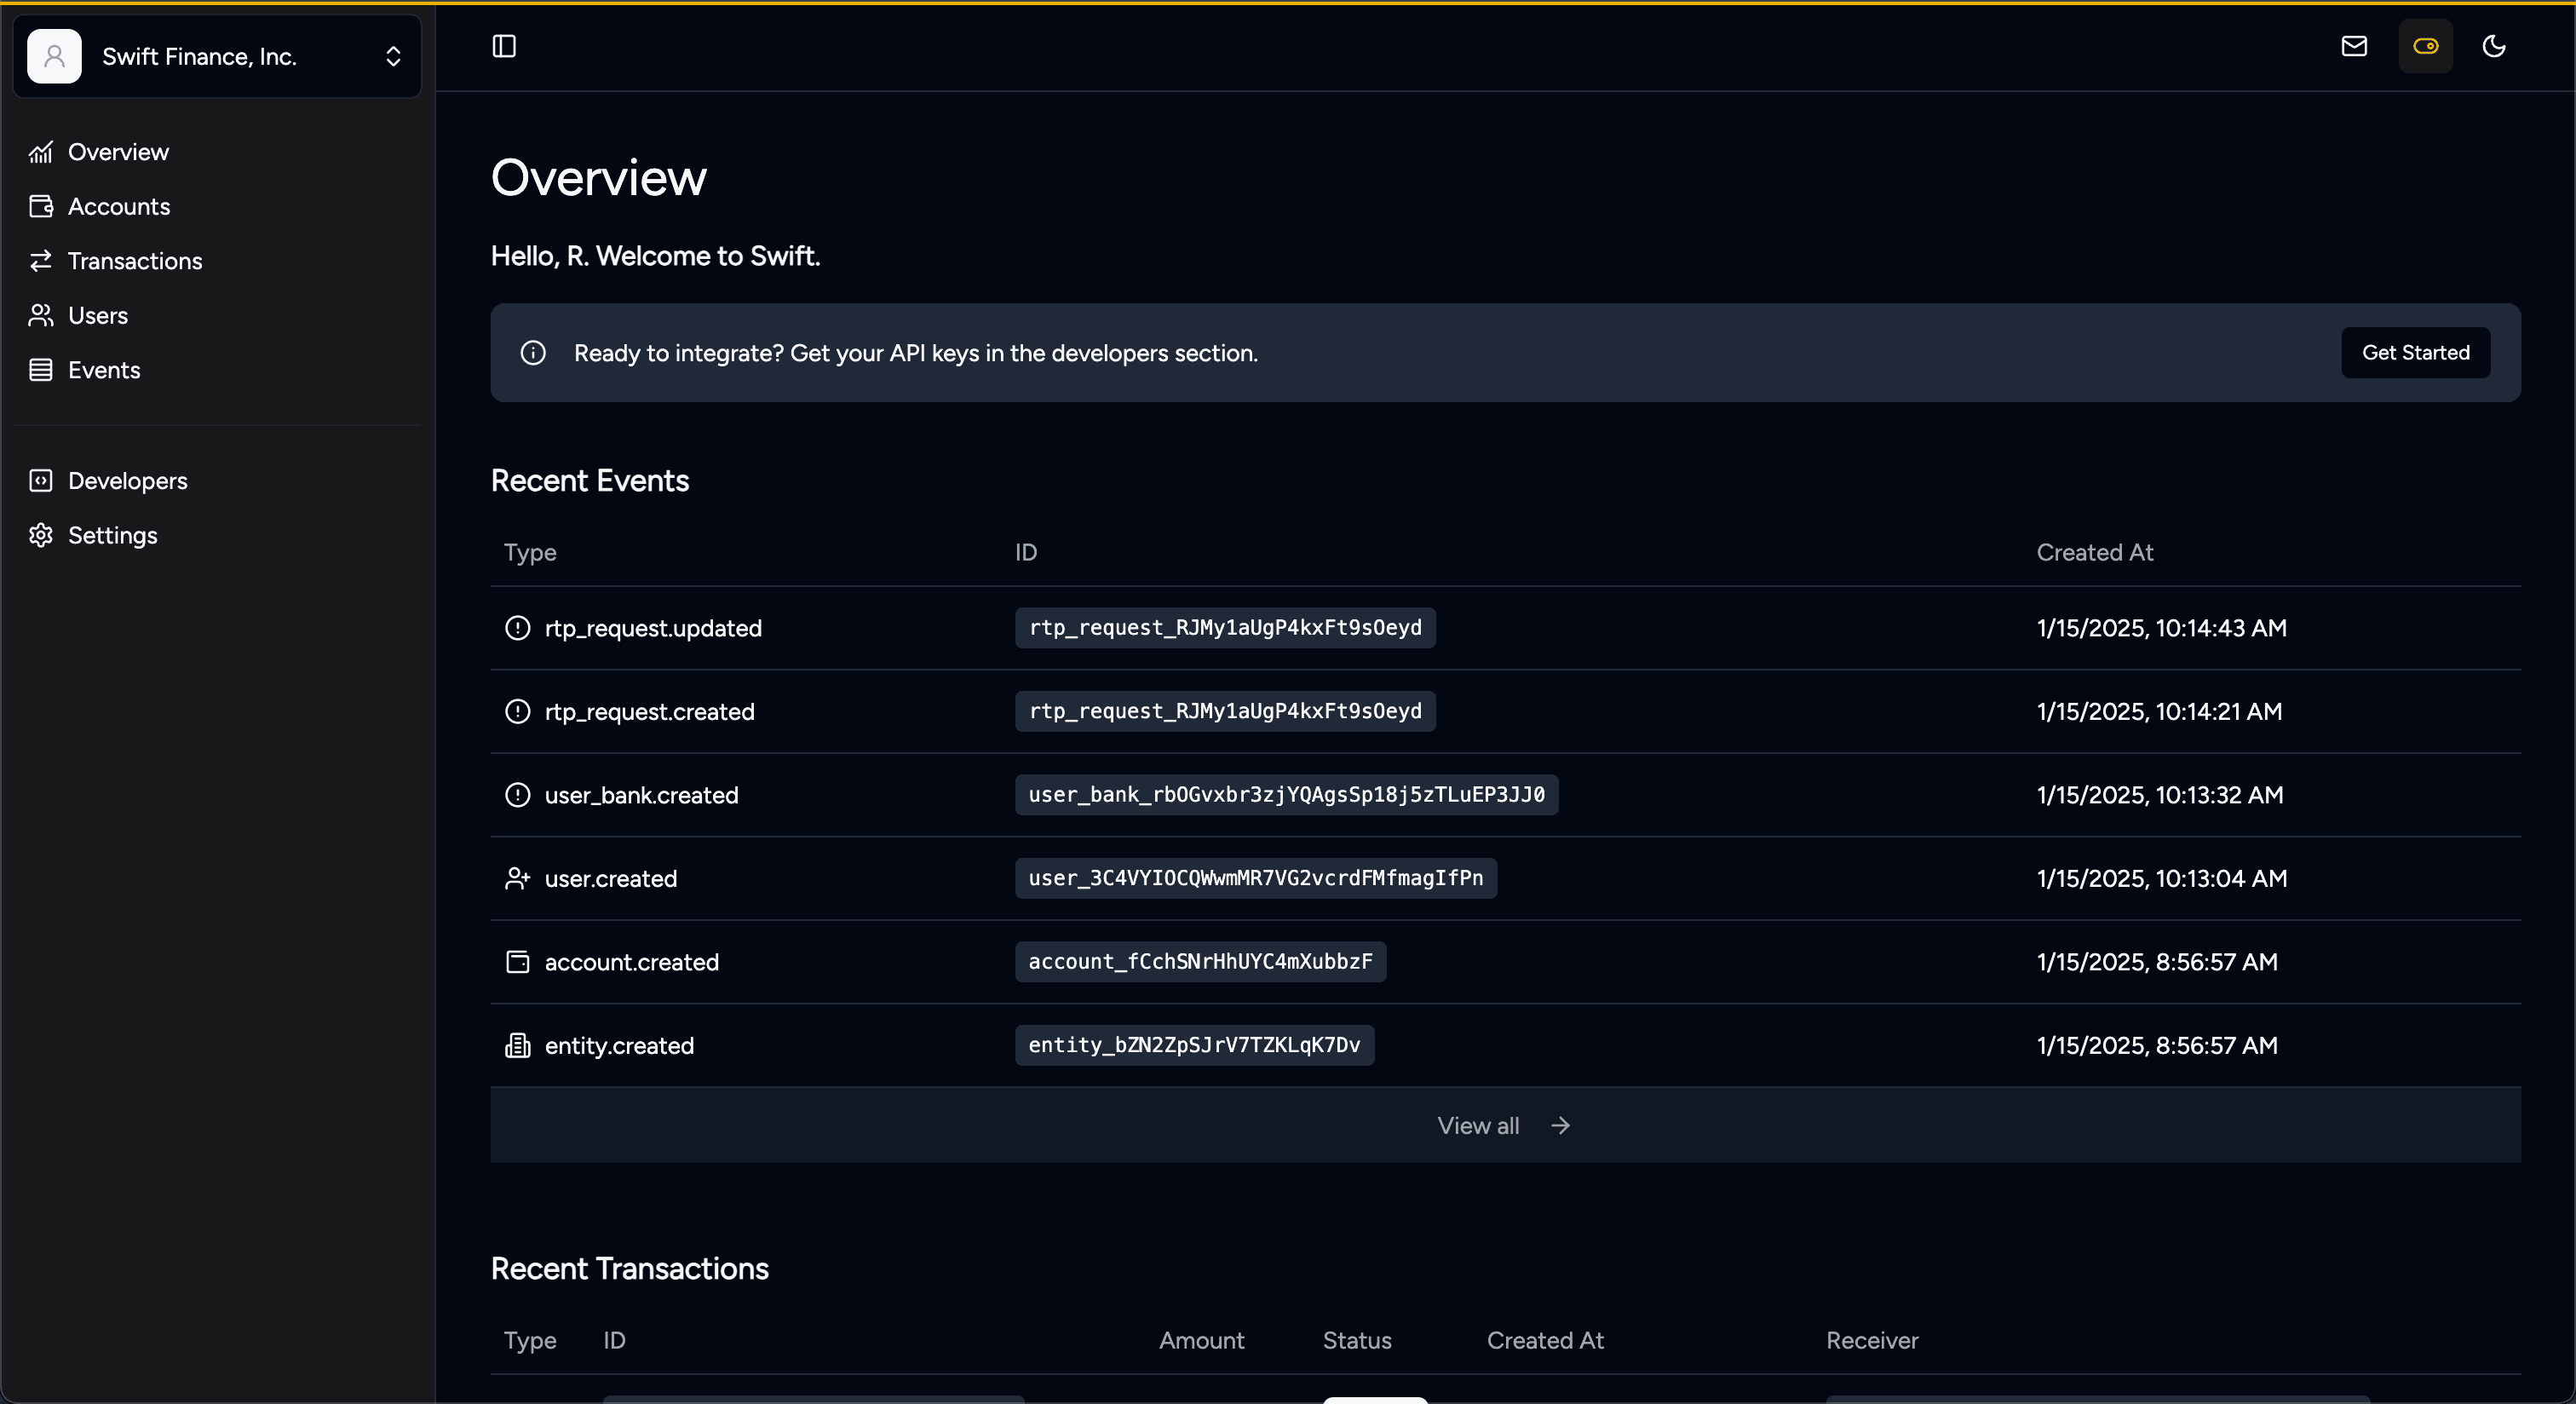Screen dimensions: 2576x1404
Task: Click the account.created wallet icon
Action: click(517, 962)
